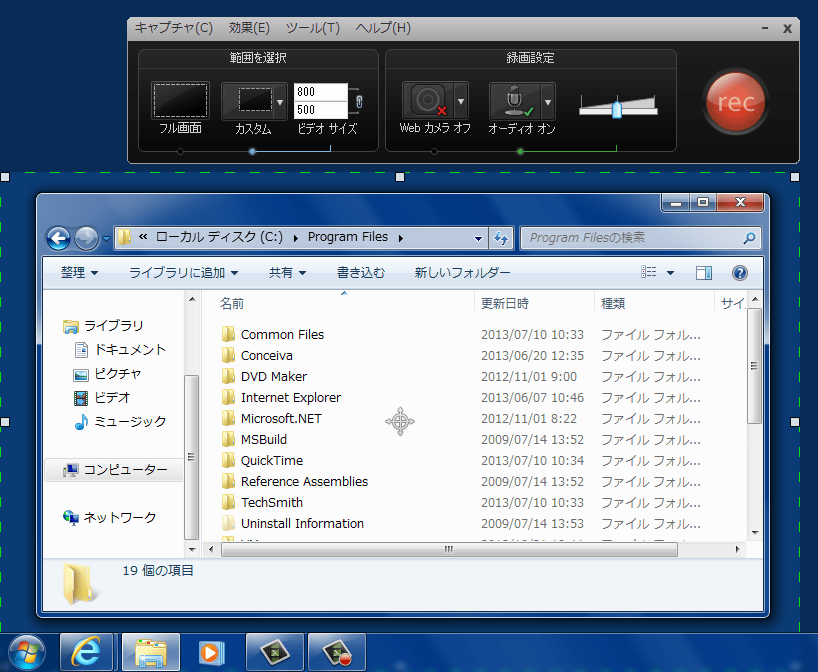Choose the custom capture region icon

[248, 101]
